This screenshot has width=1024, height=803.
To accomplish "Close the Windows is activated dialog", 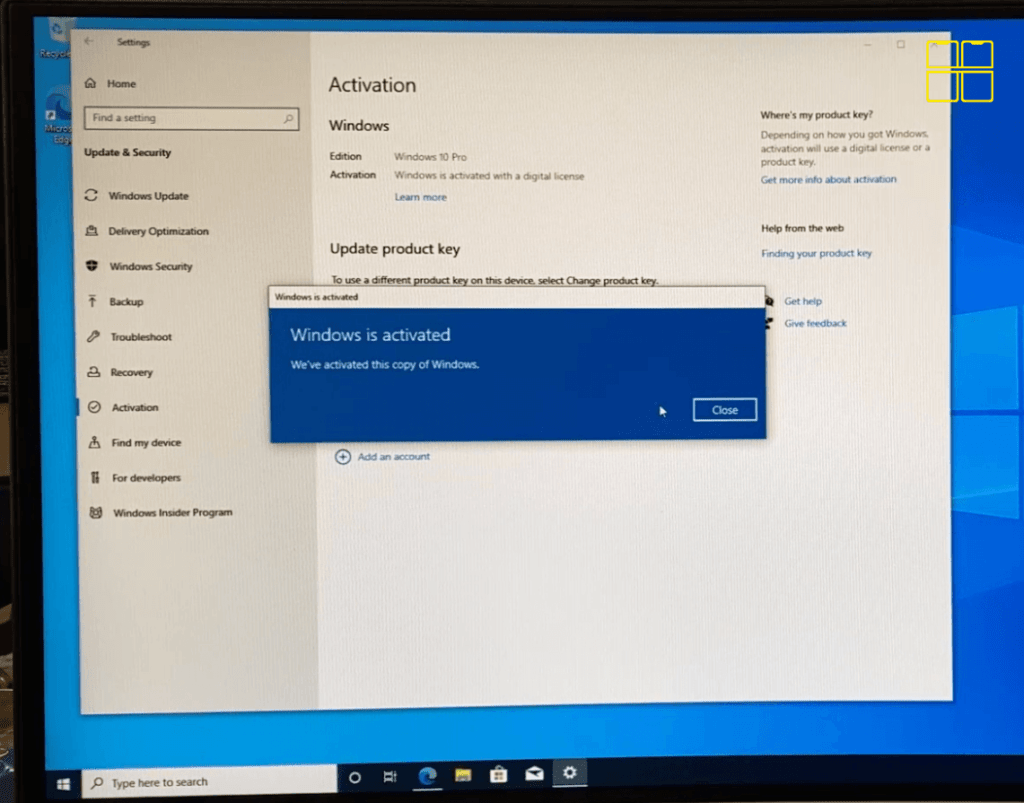I will [x=724, y=409].
